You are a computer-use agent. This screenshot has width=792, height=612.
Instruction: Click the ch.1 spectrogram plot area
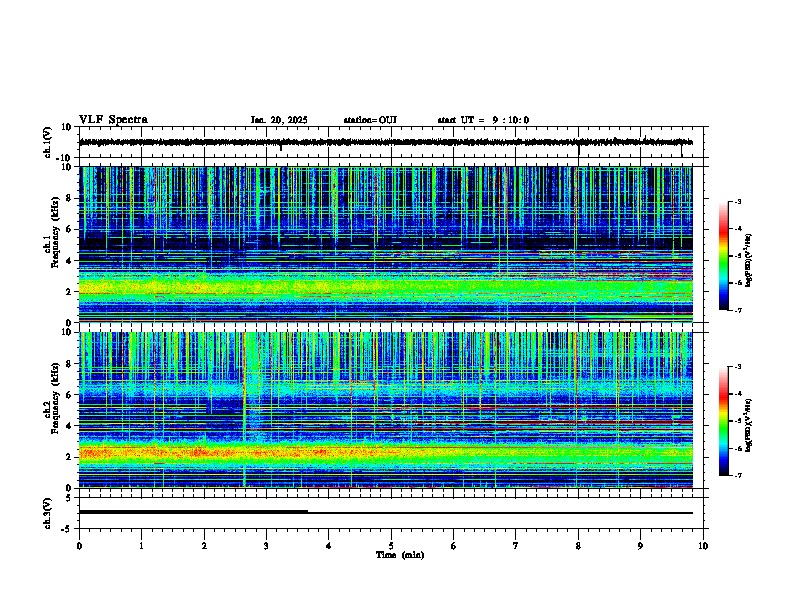coord(385,244)
